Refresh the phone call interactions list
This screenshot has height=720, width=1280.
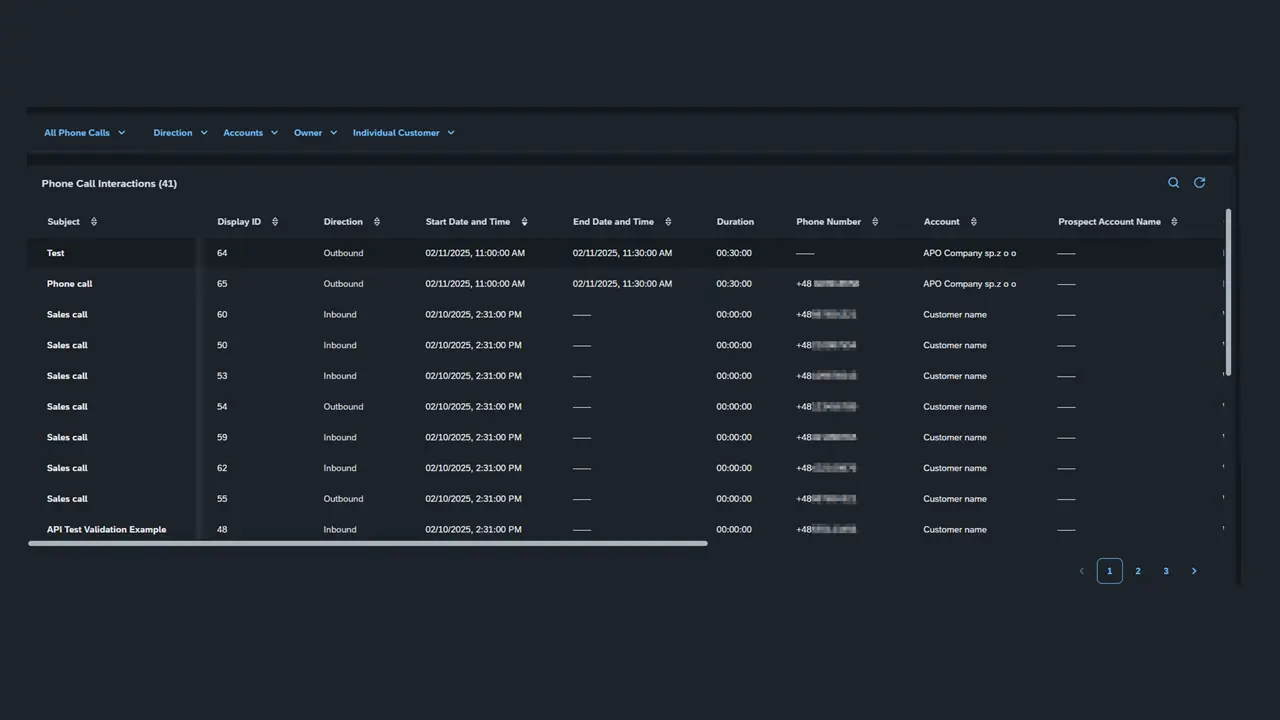click(1199, 182)
